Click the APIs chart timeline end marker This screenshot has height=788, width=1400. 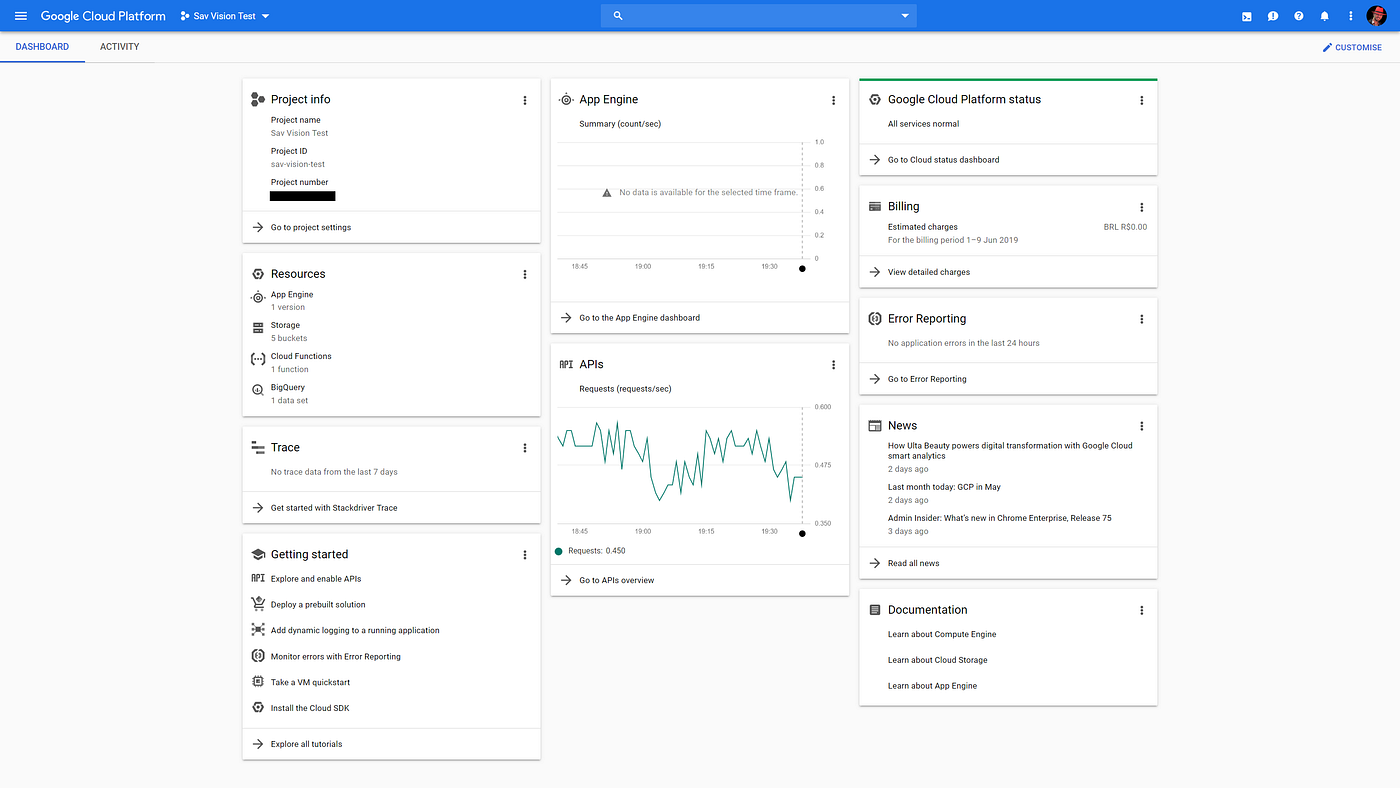[802, 533]
